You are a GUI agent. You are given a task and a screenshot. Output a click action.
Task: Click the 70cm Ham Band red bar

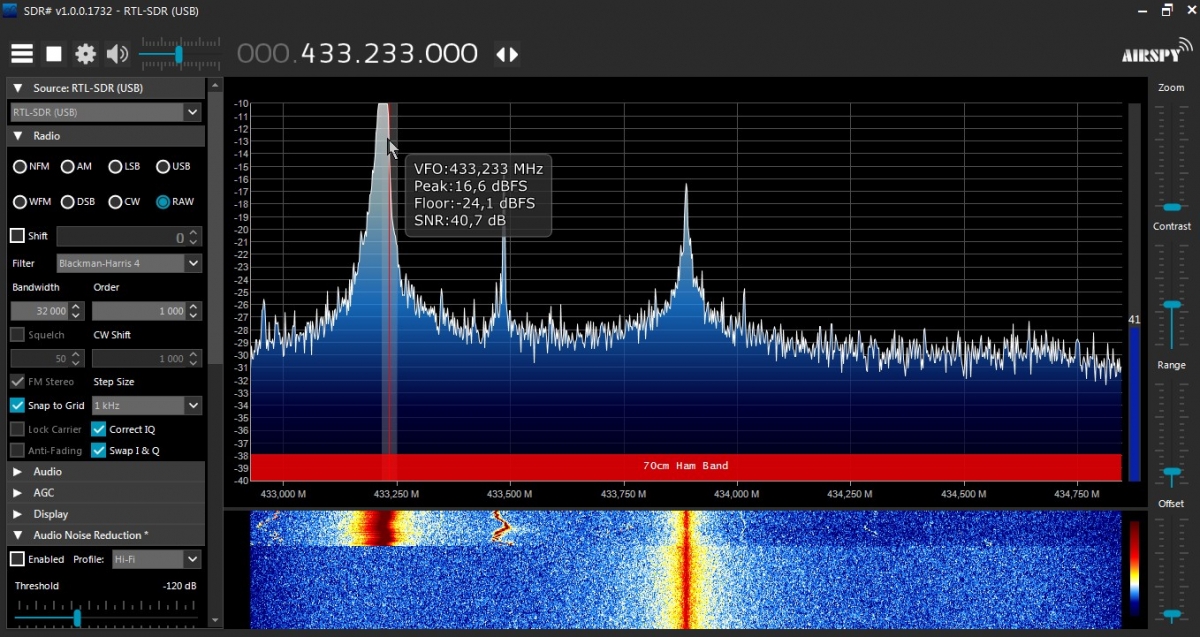click(685, 466)
